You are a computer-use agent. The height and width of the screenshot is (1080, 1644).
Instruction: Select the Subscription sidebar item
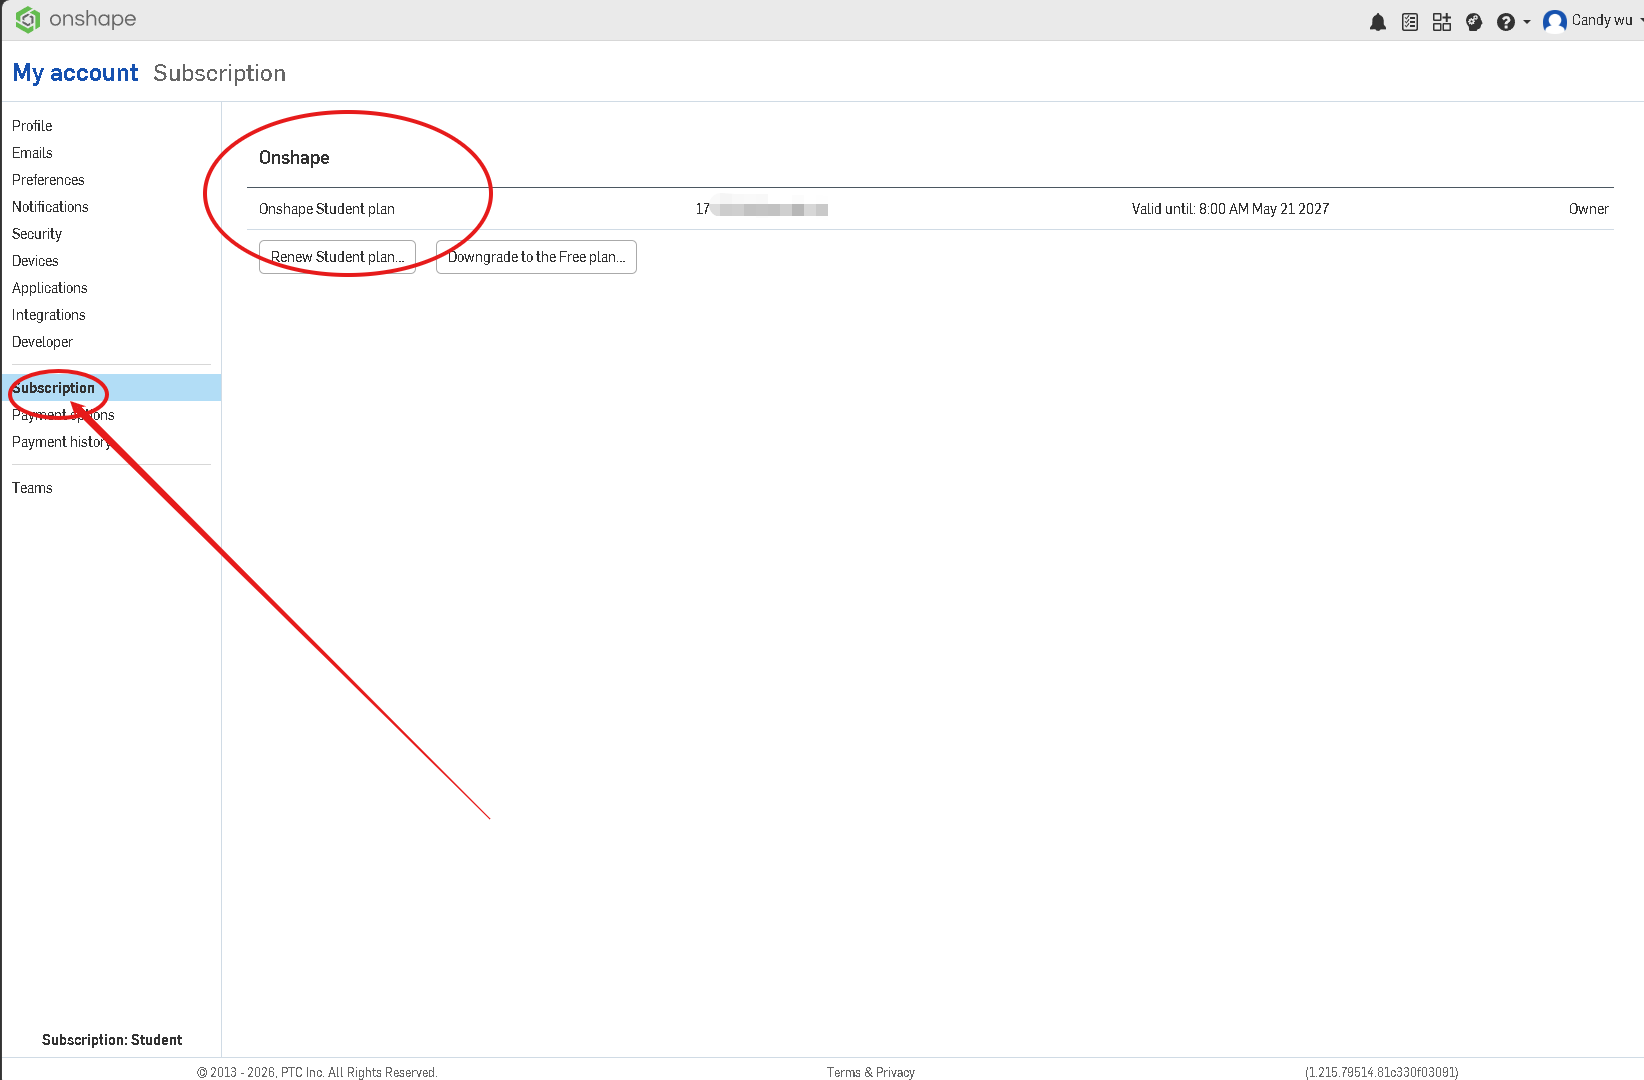pos(111,388)
